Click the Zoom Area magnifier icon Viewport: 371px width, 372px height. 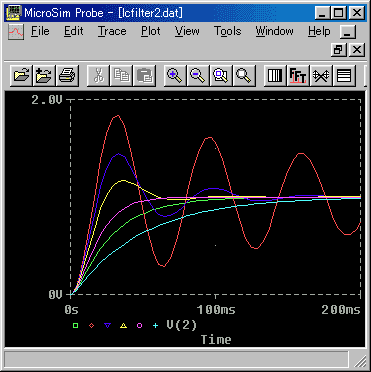tap(221, 75)
